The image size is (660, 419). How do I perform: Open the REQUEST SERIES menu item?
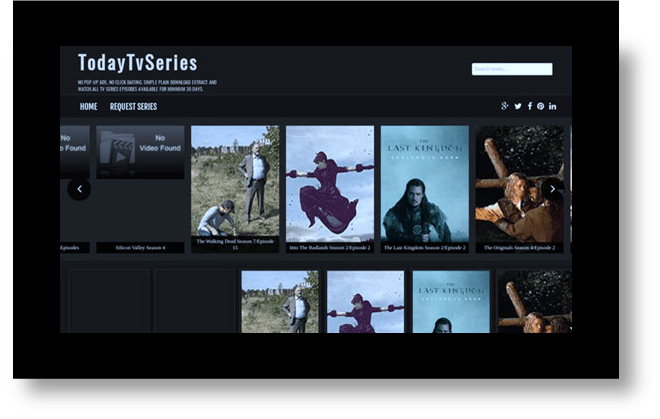pos(133,107)
